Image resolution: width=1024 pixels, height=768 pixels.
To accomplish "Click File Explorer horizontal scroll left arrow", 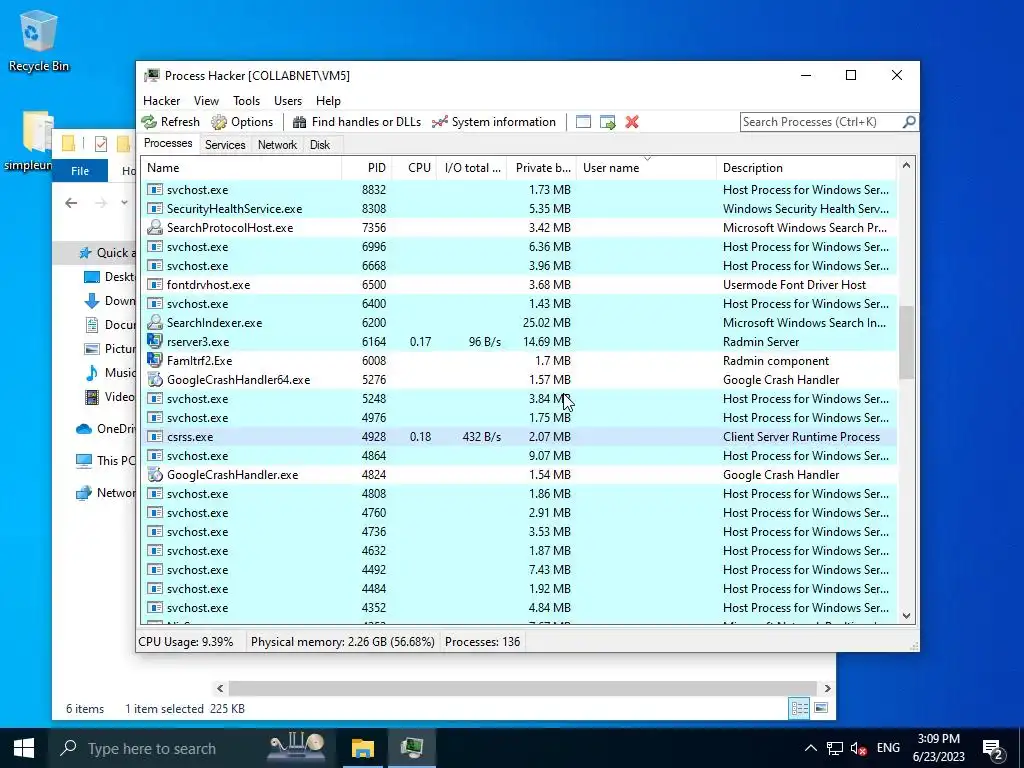I will 220,688.
